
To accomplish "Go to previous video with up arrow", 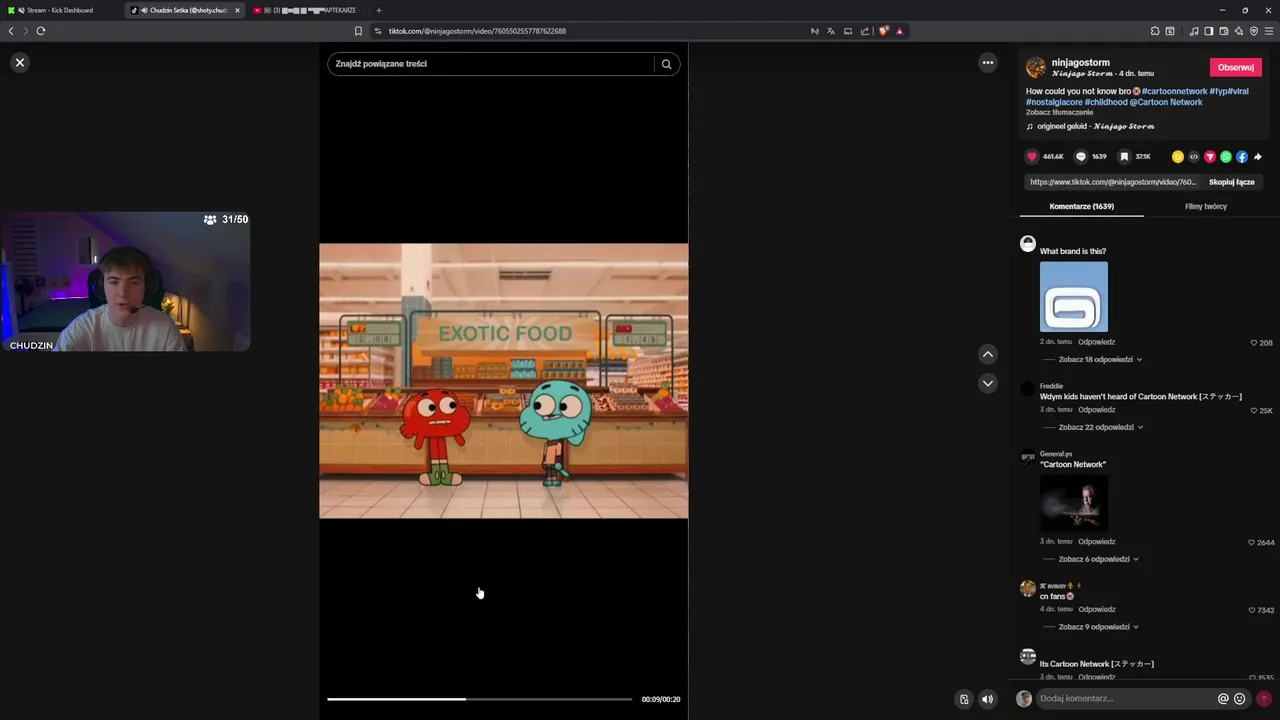I will pos(988,354).
